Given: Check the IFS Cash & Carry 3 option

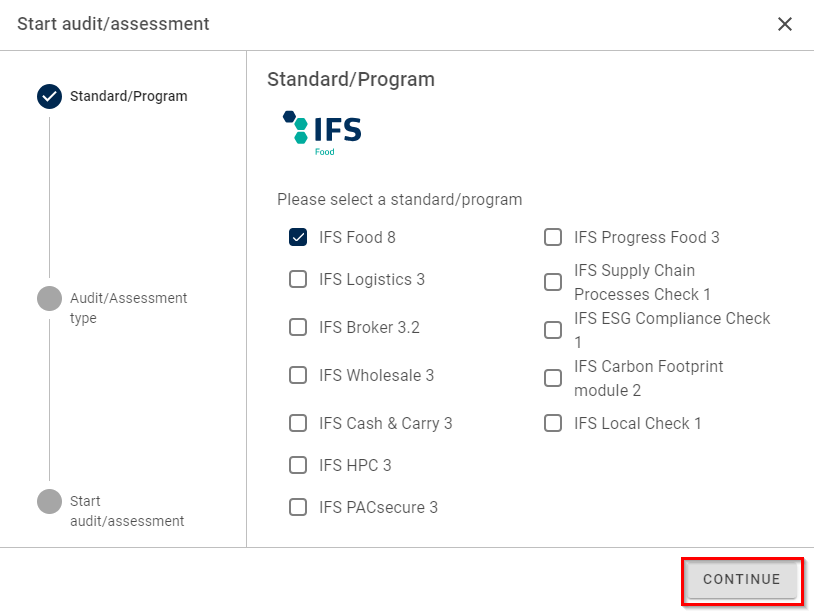Looking at the screenshot, I should click(298, 423).
